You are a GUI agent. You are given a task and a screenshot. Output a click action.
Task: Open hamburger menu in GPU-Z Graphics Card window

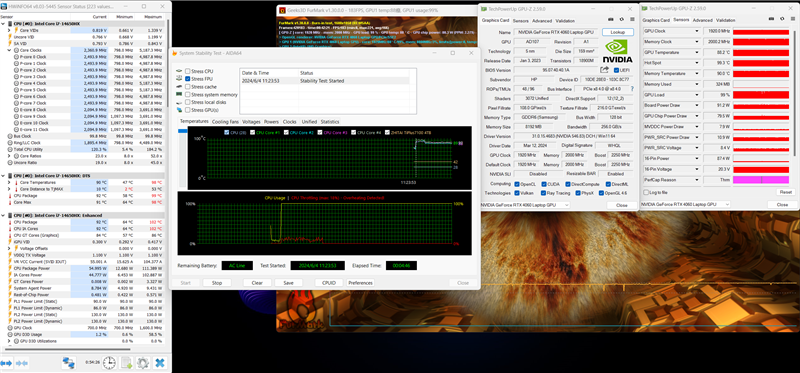[x=632, y=19]
